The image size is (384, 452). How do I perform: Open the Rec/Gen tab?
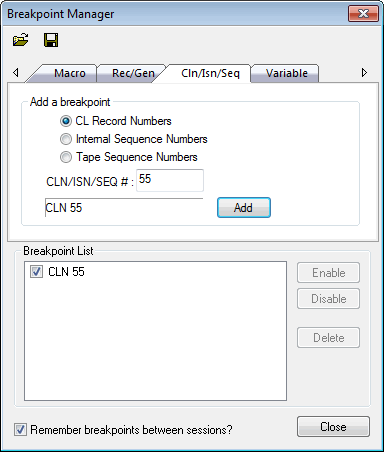pyautogui.click(x=133, y=73)
